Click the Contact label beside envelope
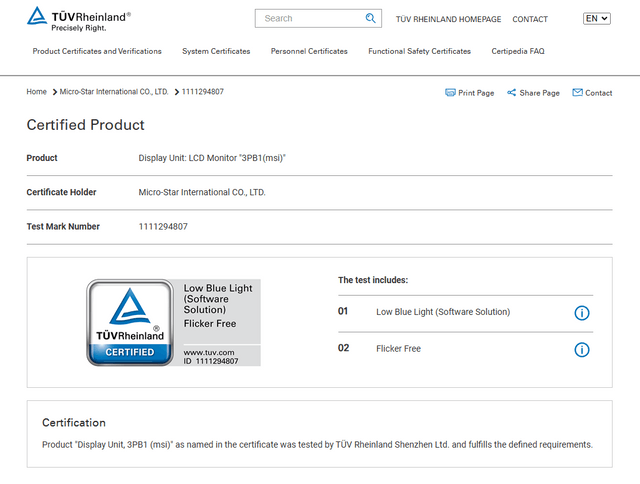640x484 pixels. (x=598, y=93)
